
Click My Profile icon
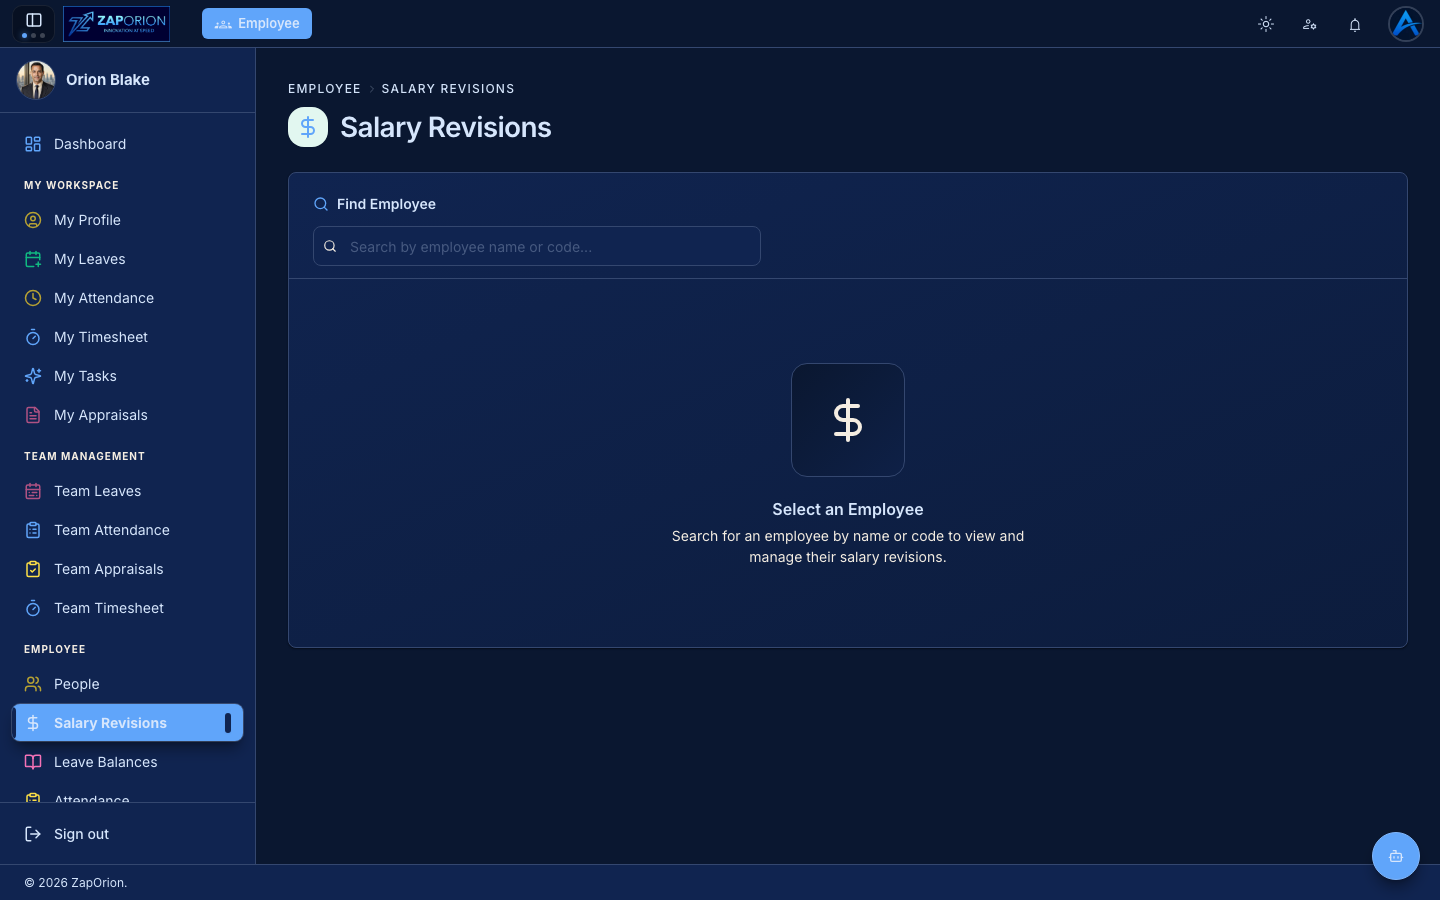[33, 220]
